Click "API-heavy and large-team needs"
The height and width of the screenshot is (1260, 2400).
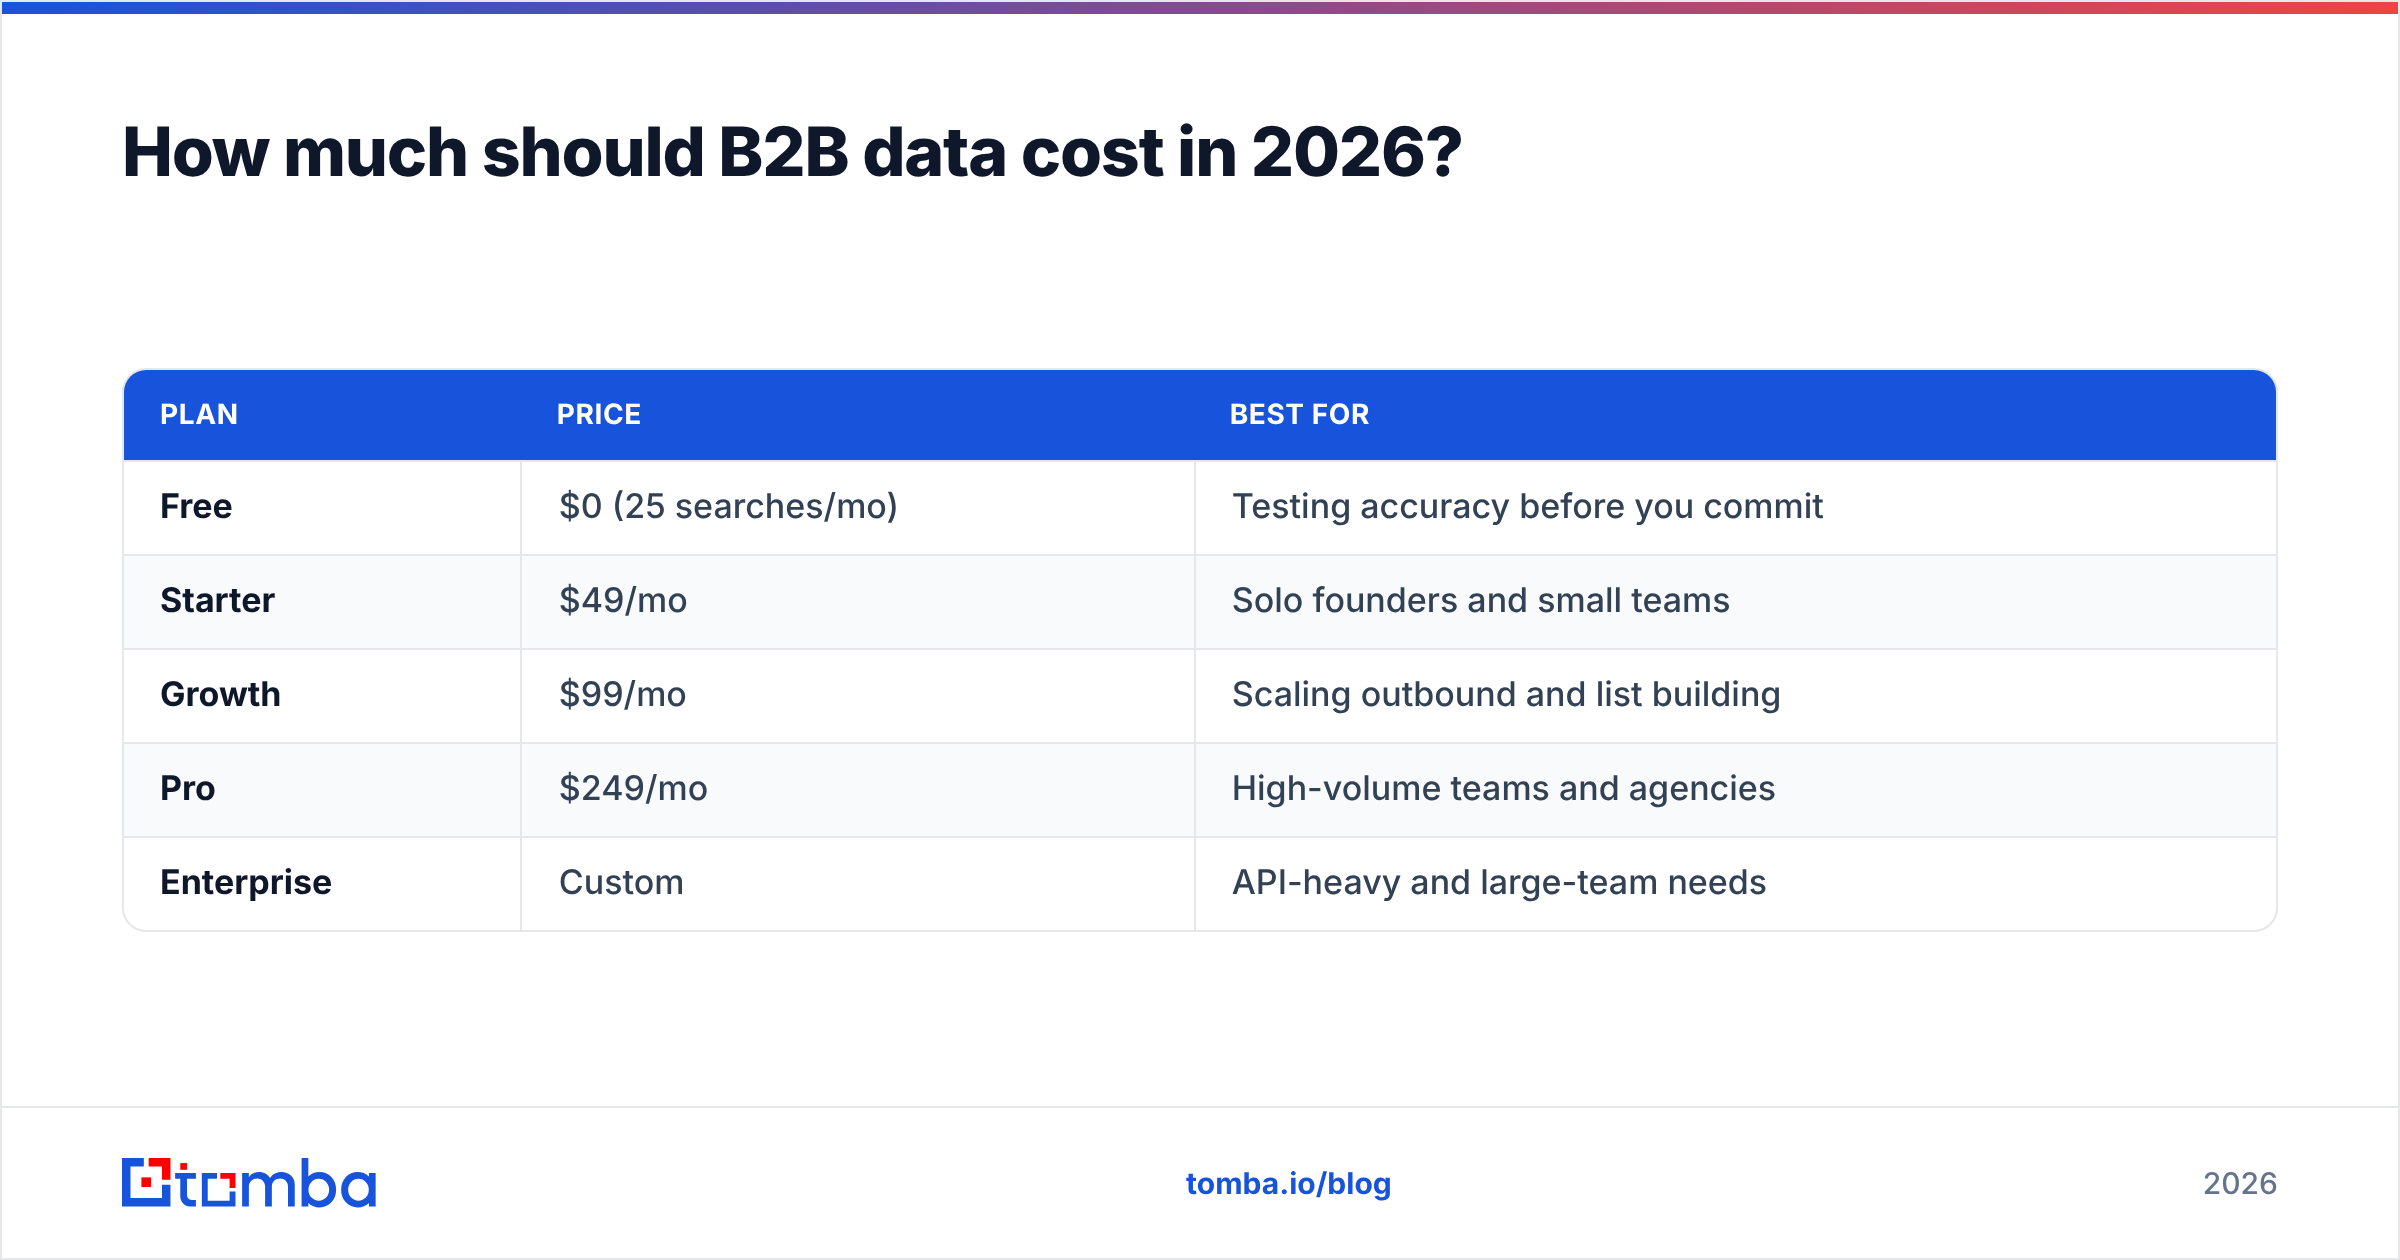pos(1499,883)
